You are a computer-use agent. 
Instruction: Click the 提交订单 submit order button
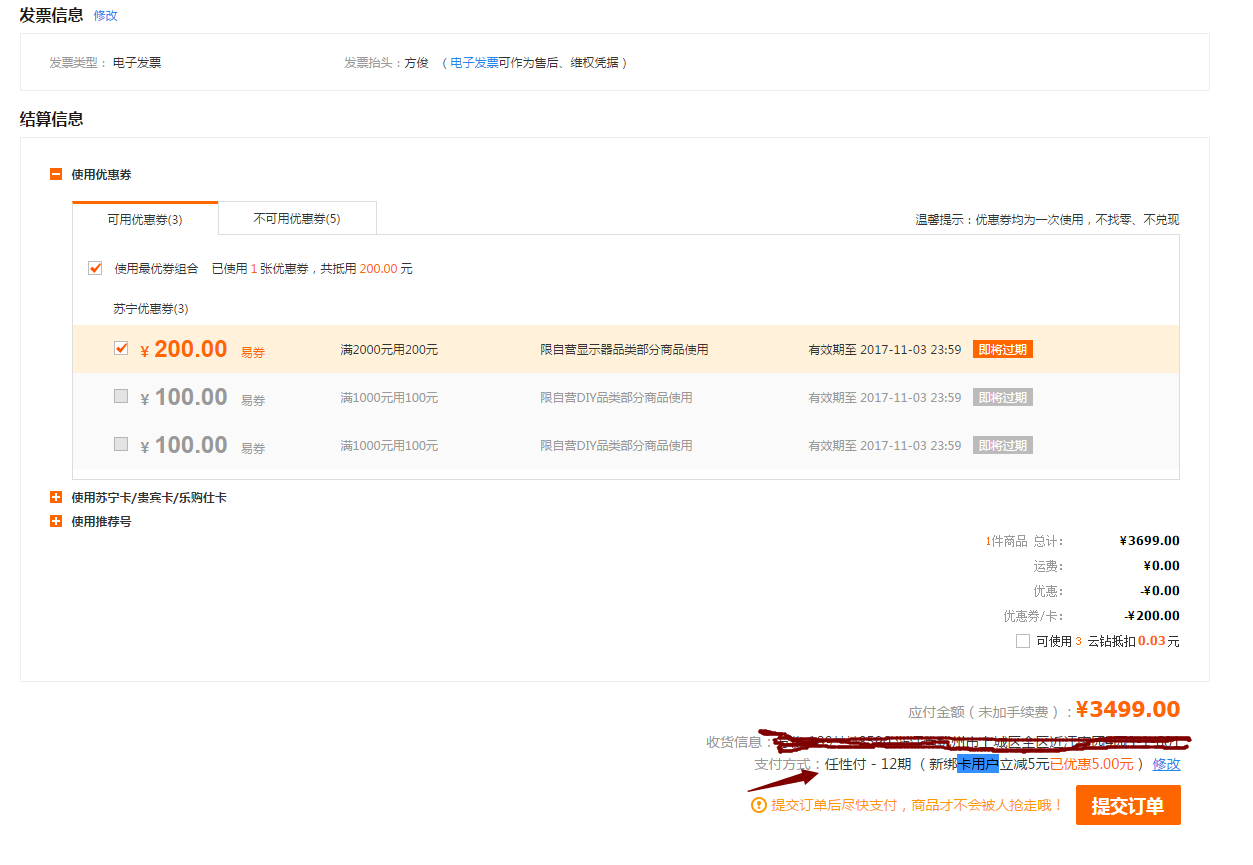coord(1127,805)
